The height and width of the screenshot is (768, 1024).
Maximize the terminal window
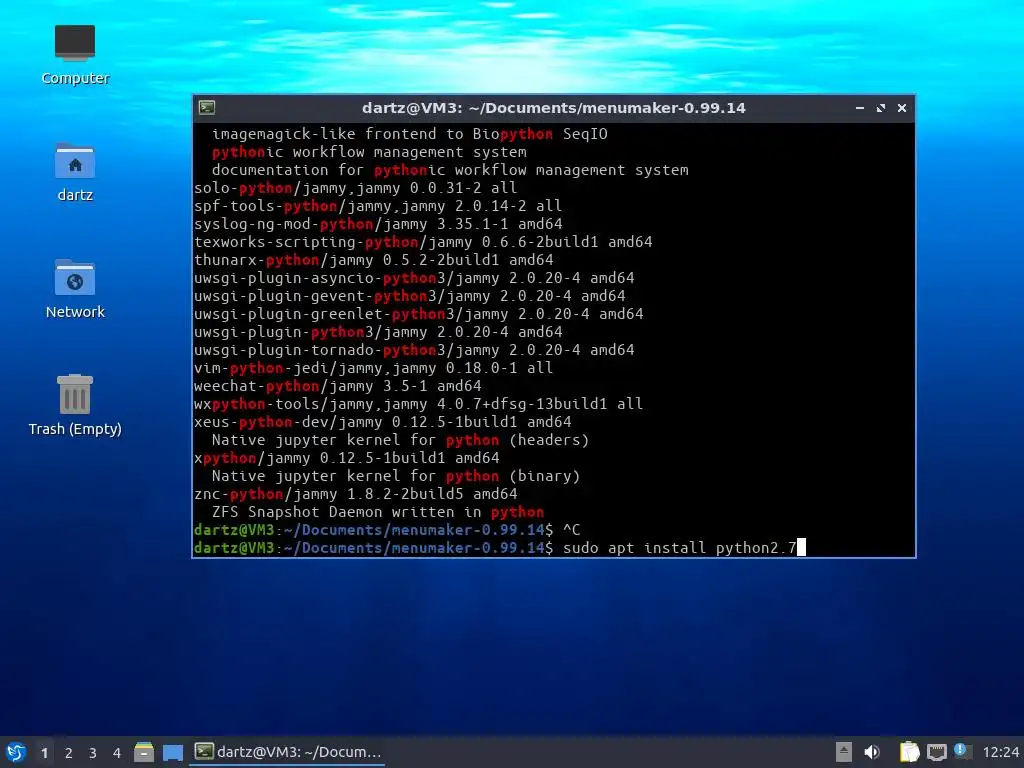(x=881, y=108)
